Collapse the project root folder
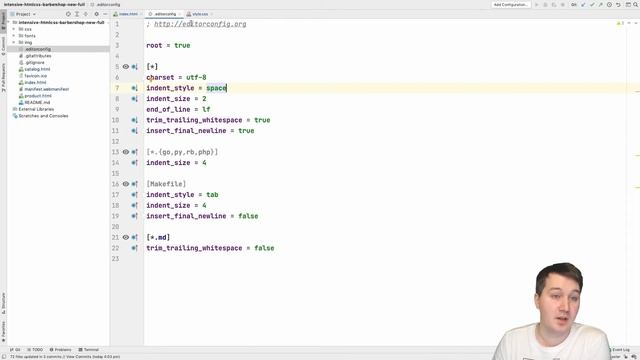Viewport: 640px width, 360px height. point(9,22)
